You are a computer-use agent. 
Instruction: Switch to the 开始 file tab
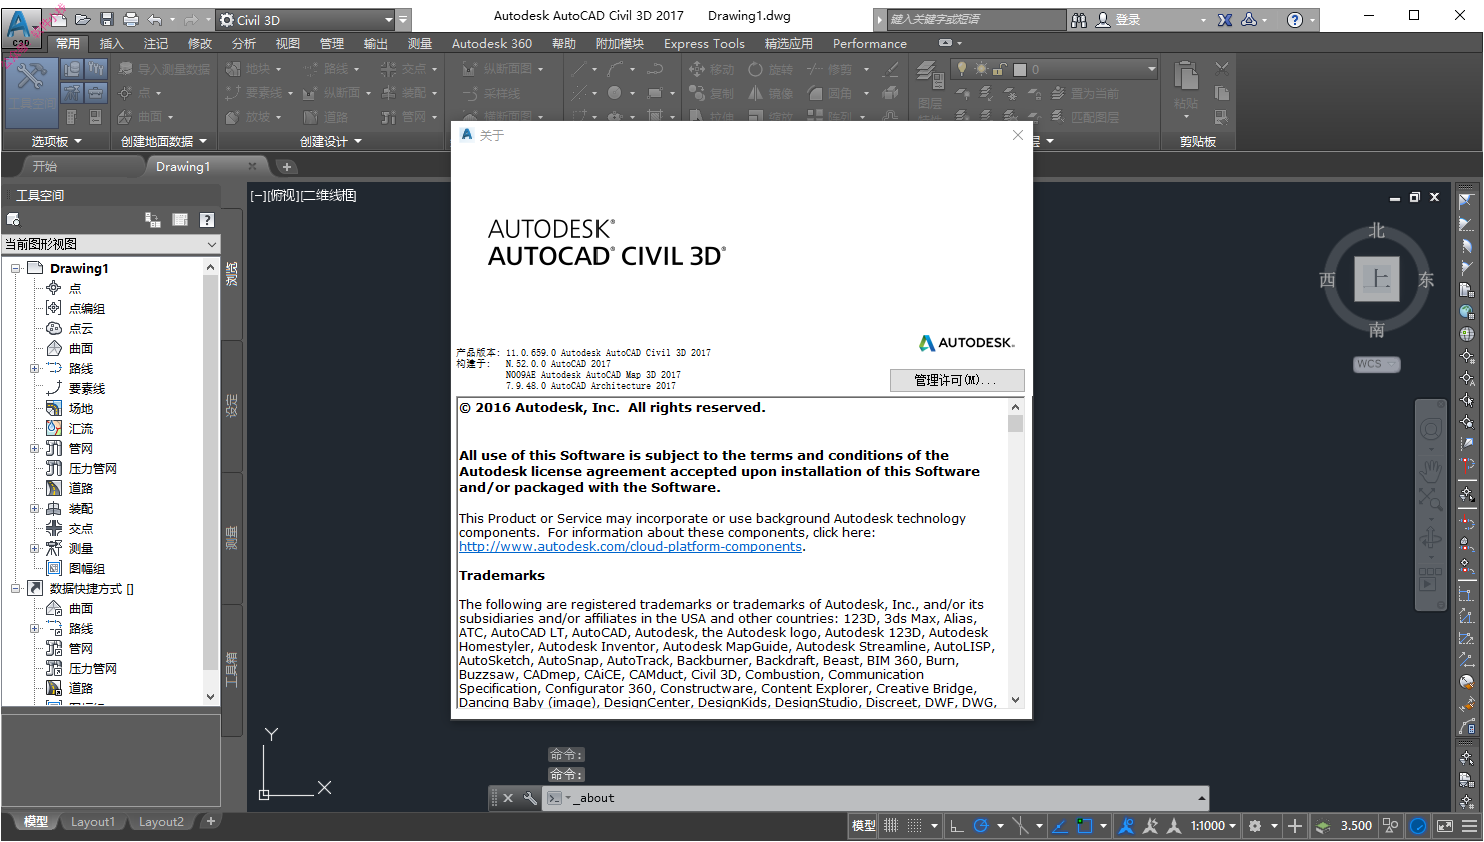[45, 167]
